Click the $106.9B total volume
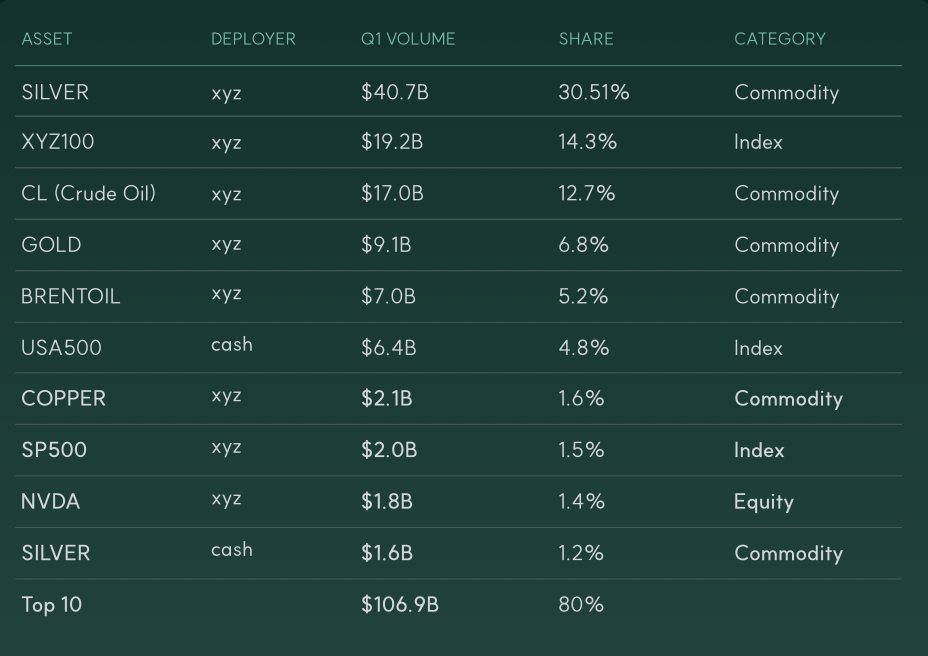Screen dimensions: 928x656 tap(399, 604)
